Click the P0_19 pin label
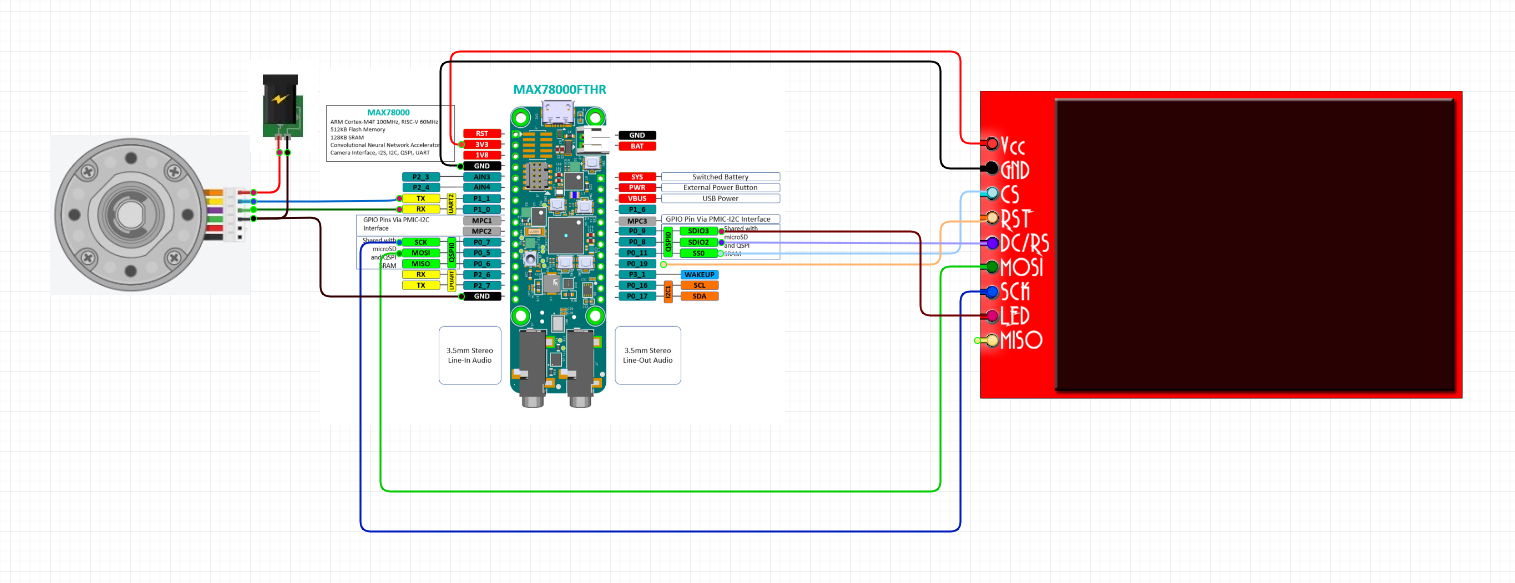This screenshot has height=583, width=1515. [x=637, y=264]
